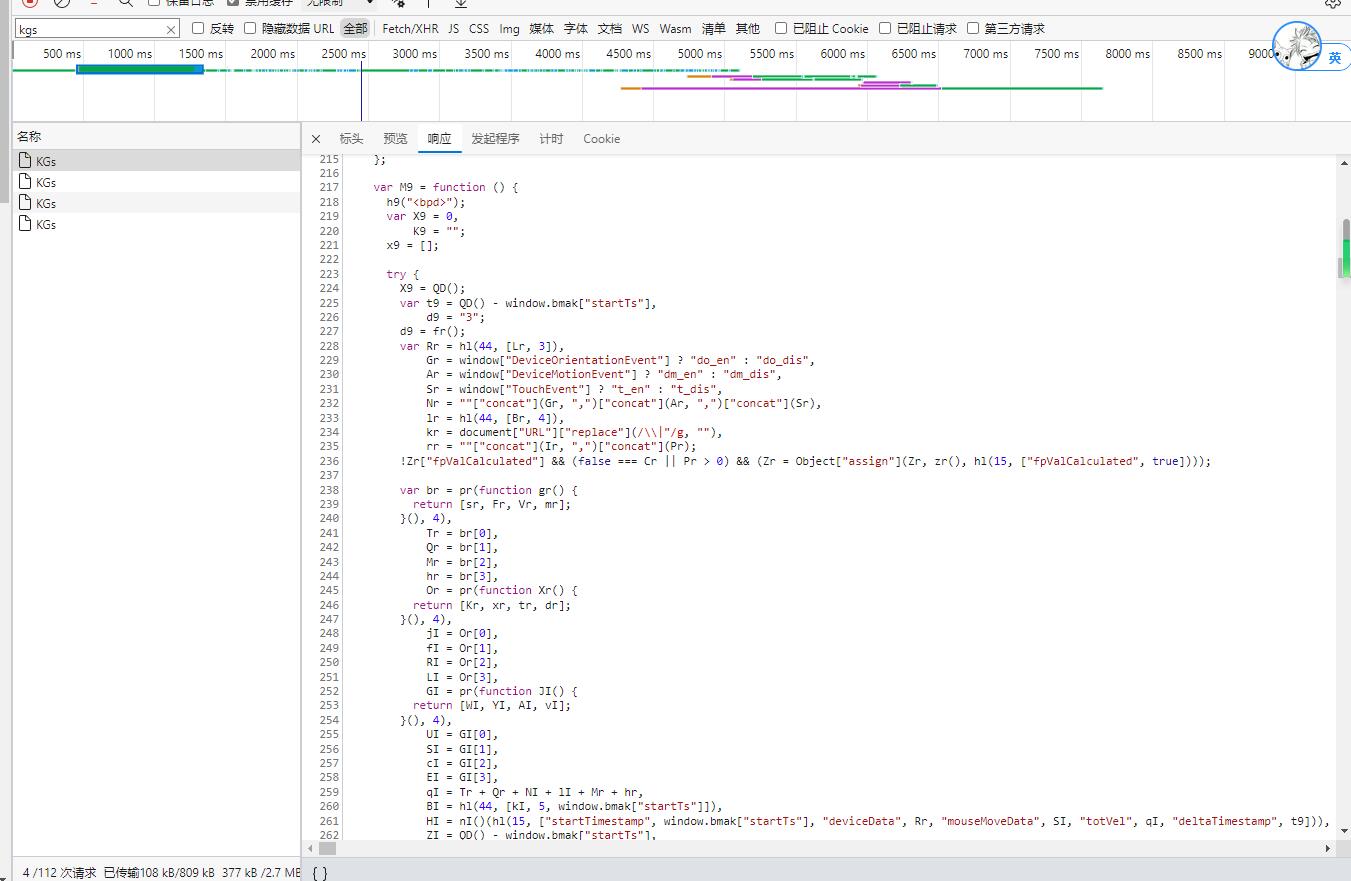Click the pretty-print braces icon at bottom
This screenshot has width=1351, height=881.
pos(319,873)
